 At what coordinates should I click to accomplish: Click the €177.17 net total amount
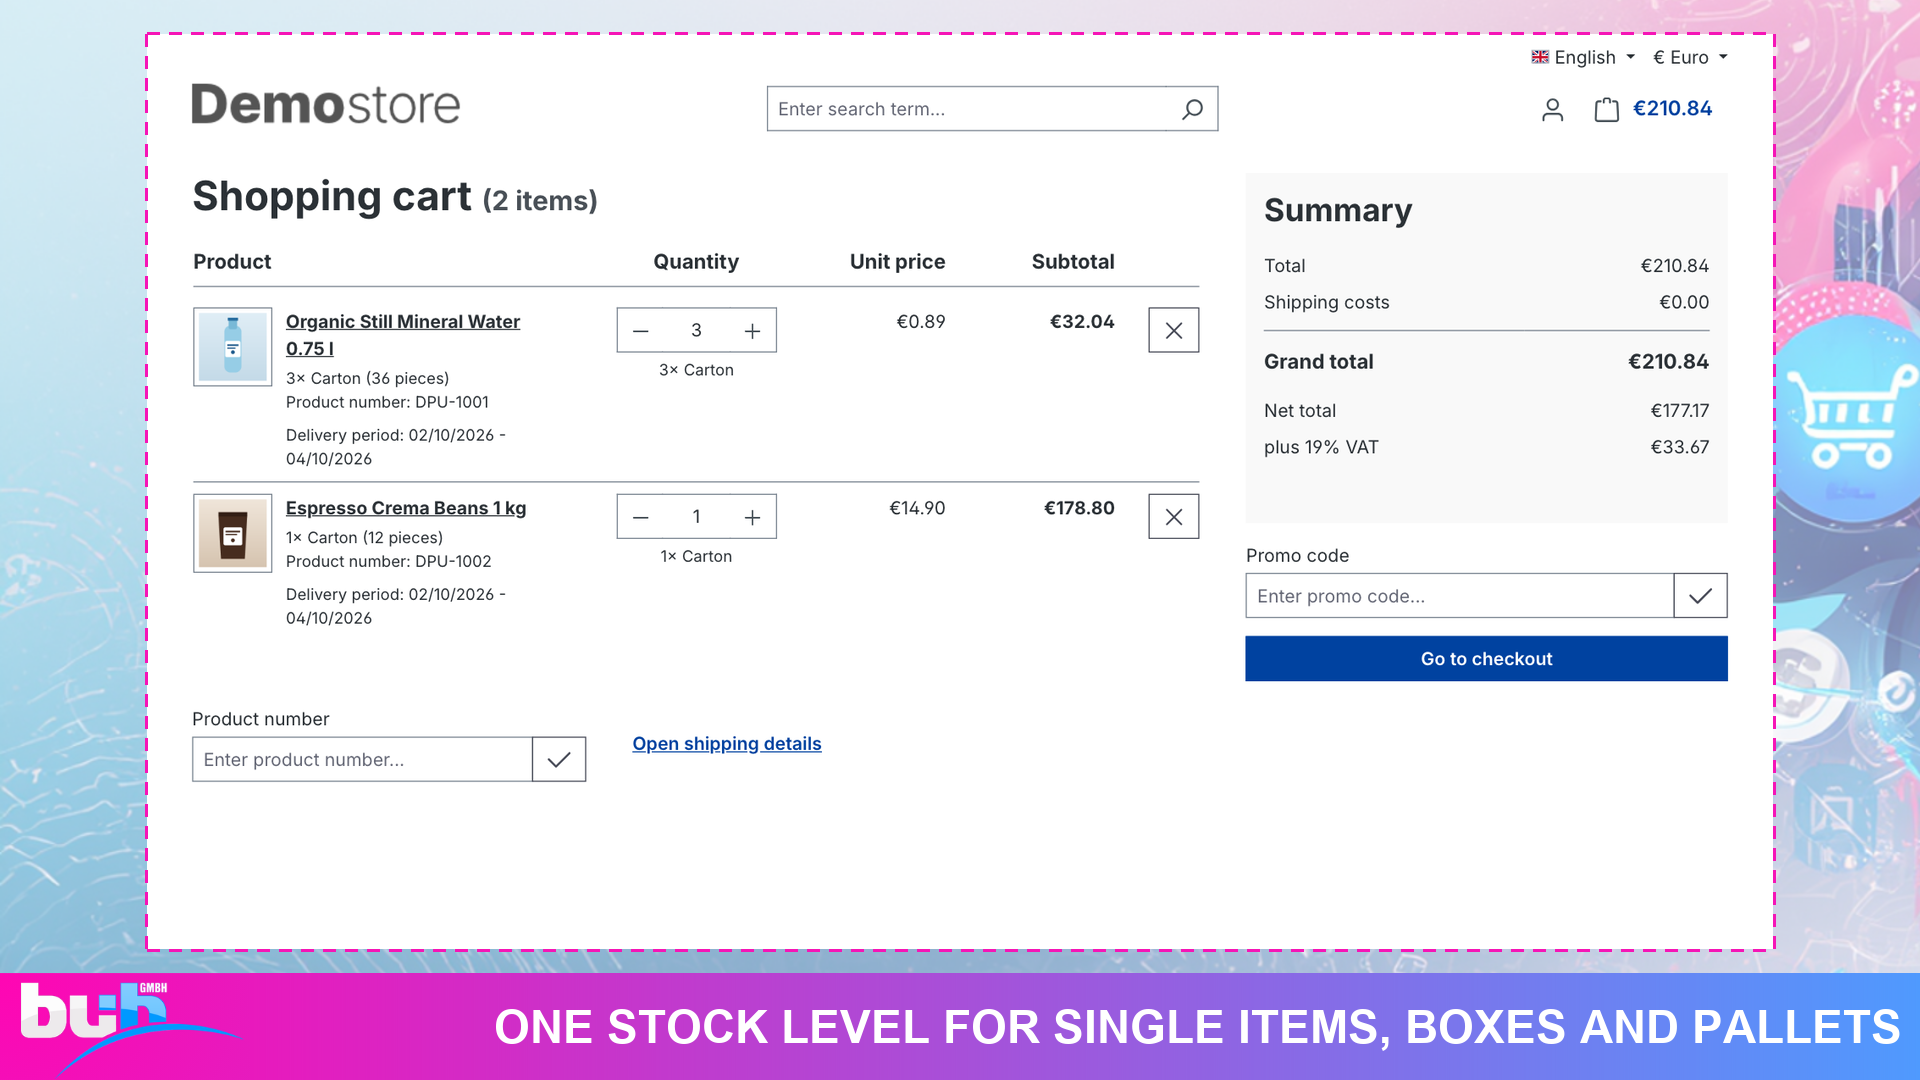tap(1680, 411)
